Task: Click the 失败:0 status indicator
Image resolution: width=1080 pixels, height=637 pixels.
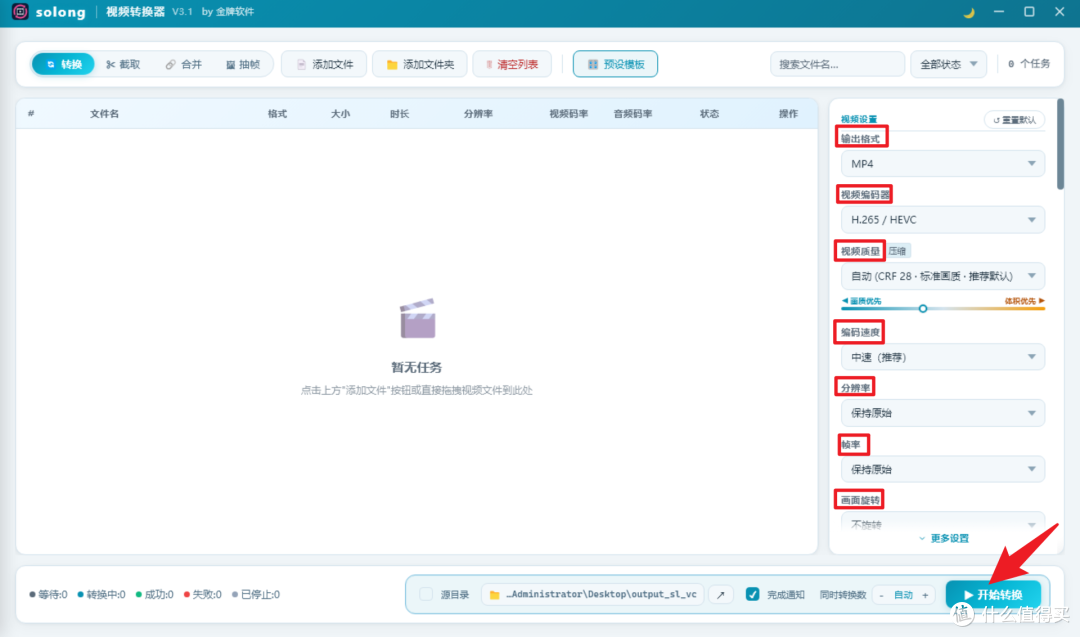Action: 202,594
